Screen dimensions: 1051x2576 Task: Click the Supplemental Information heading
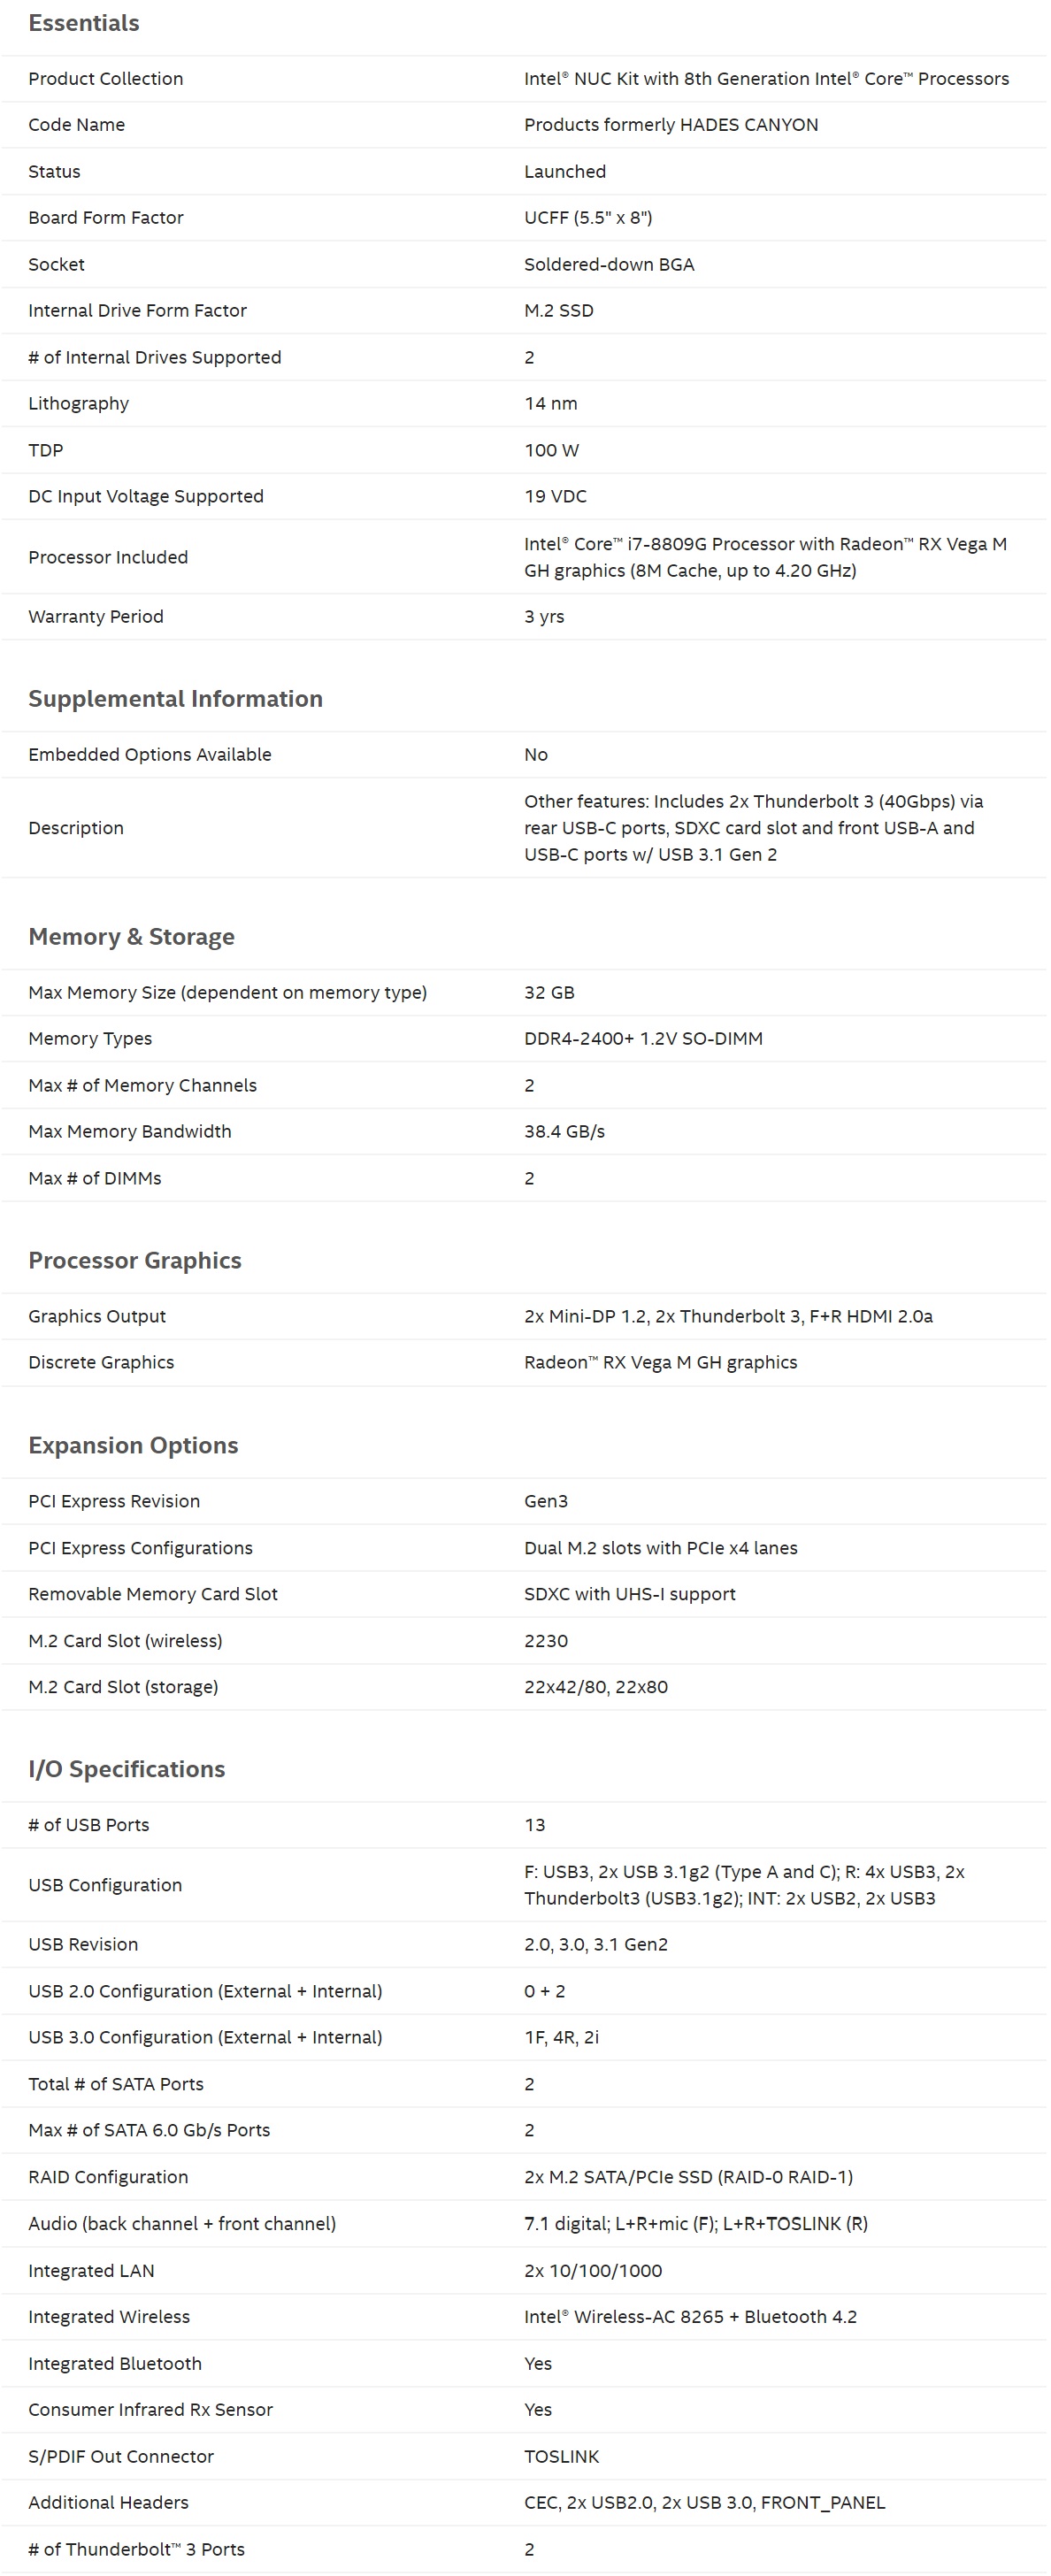coord(175,699)
